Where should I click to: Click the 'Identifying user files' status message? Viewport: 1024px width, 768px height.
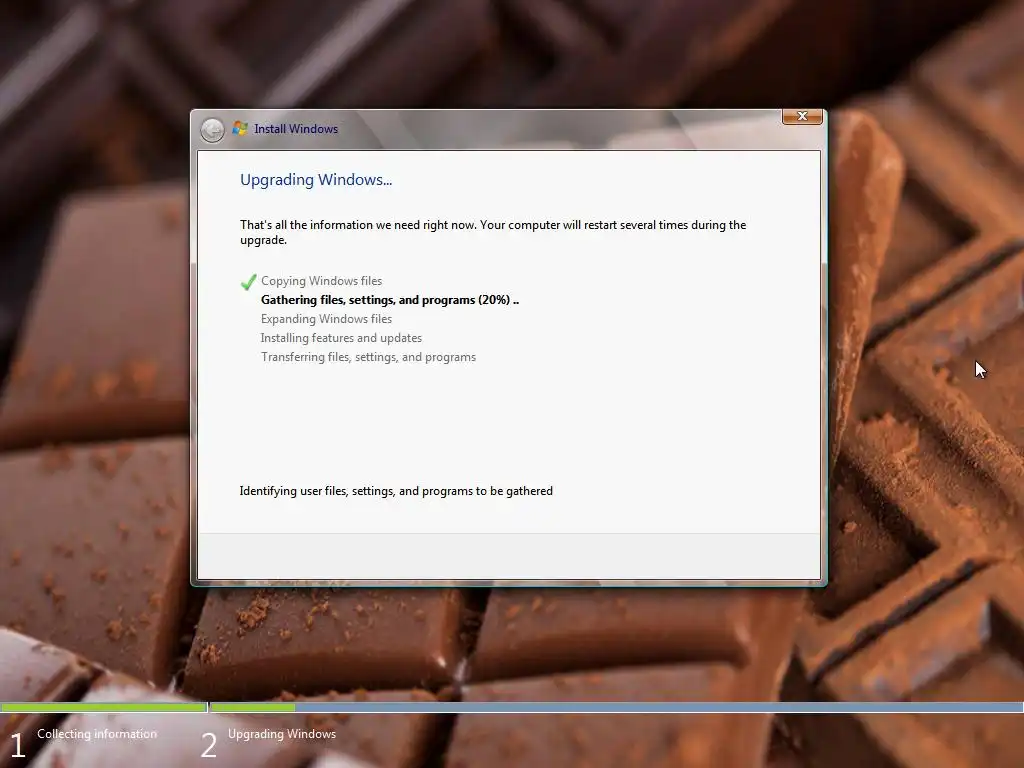pos(396,491)
